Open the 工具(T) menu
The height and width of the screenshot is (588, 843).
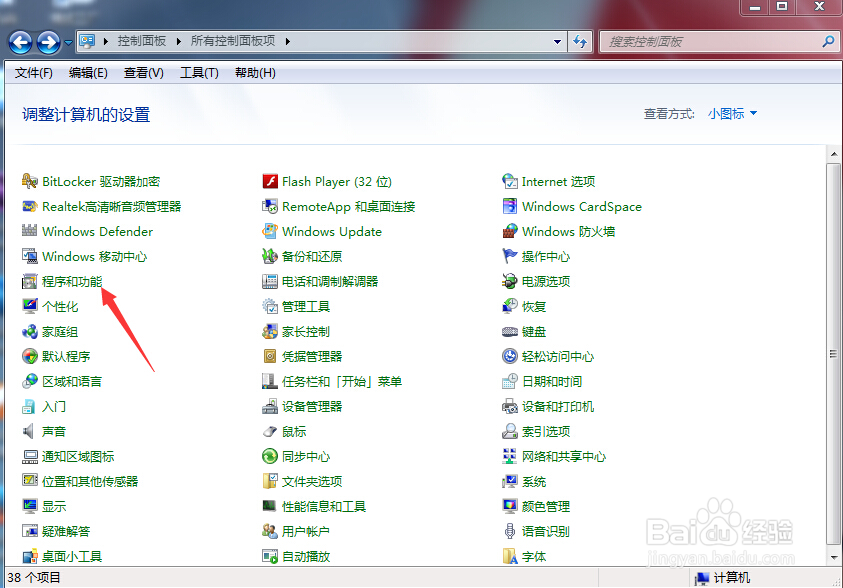click(x=199, y=73)
